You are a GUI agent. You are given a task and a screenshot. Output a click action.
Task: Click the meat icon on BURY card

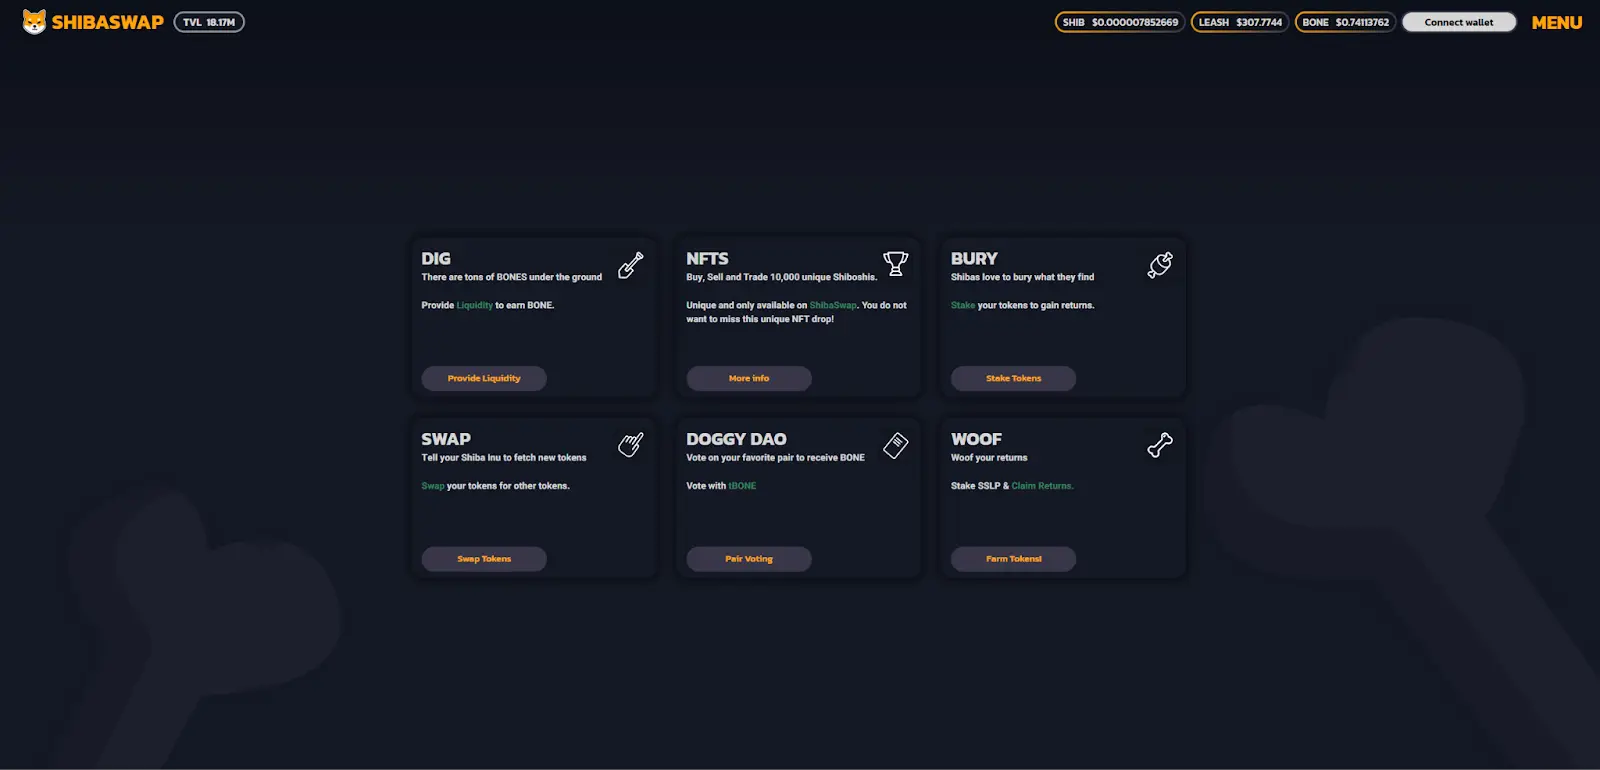pyautogui.click(x=1160, y=265)
